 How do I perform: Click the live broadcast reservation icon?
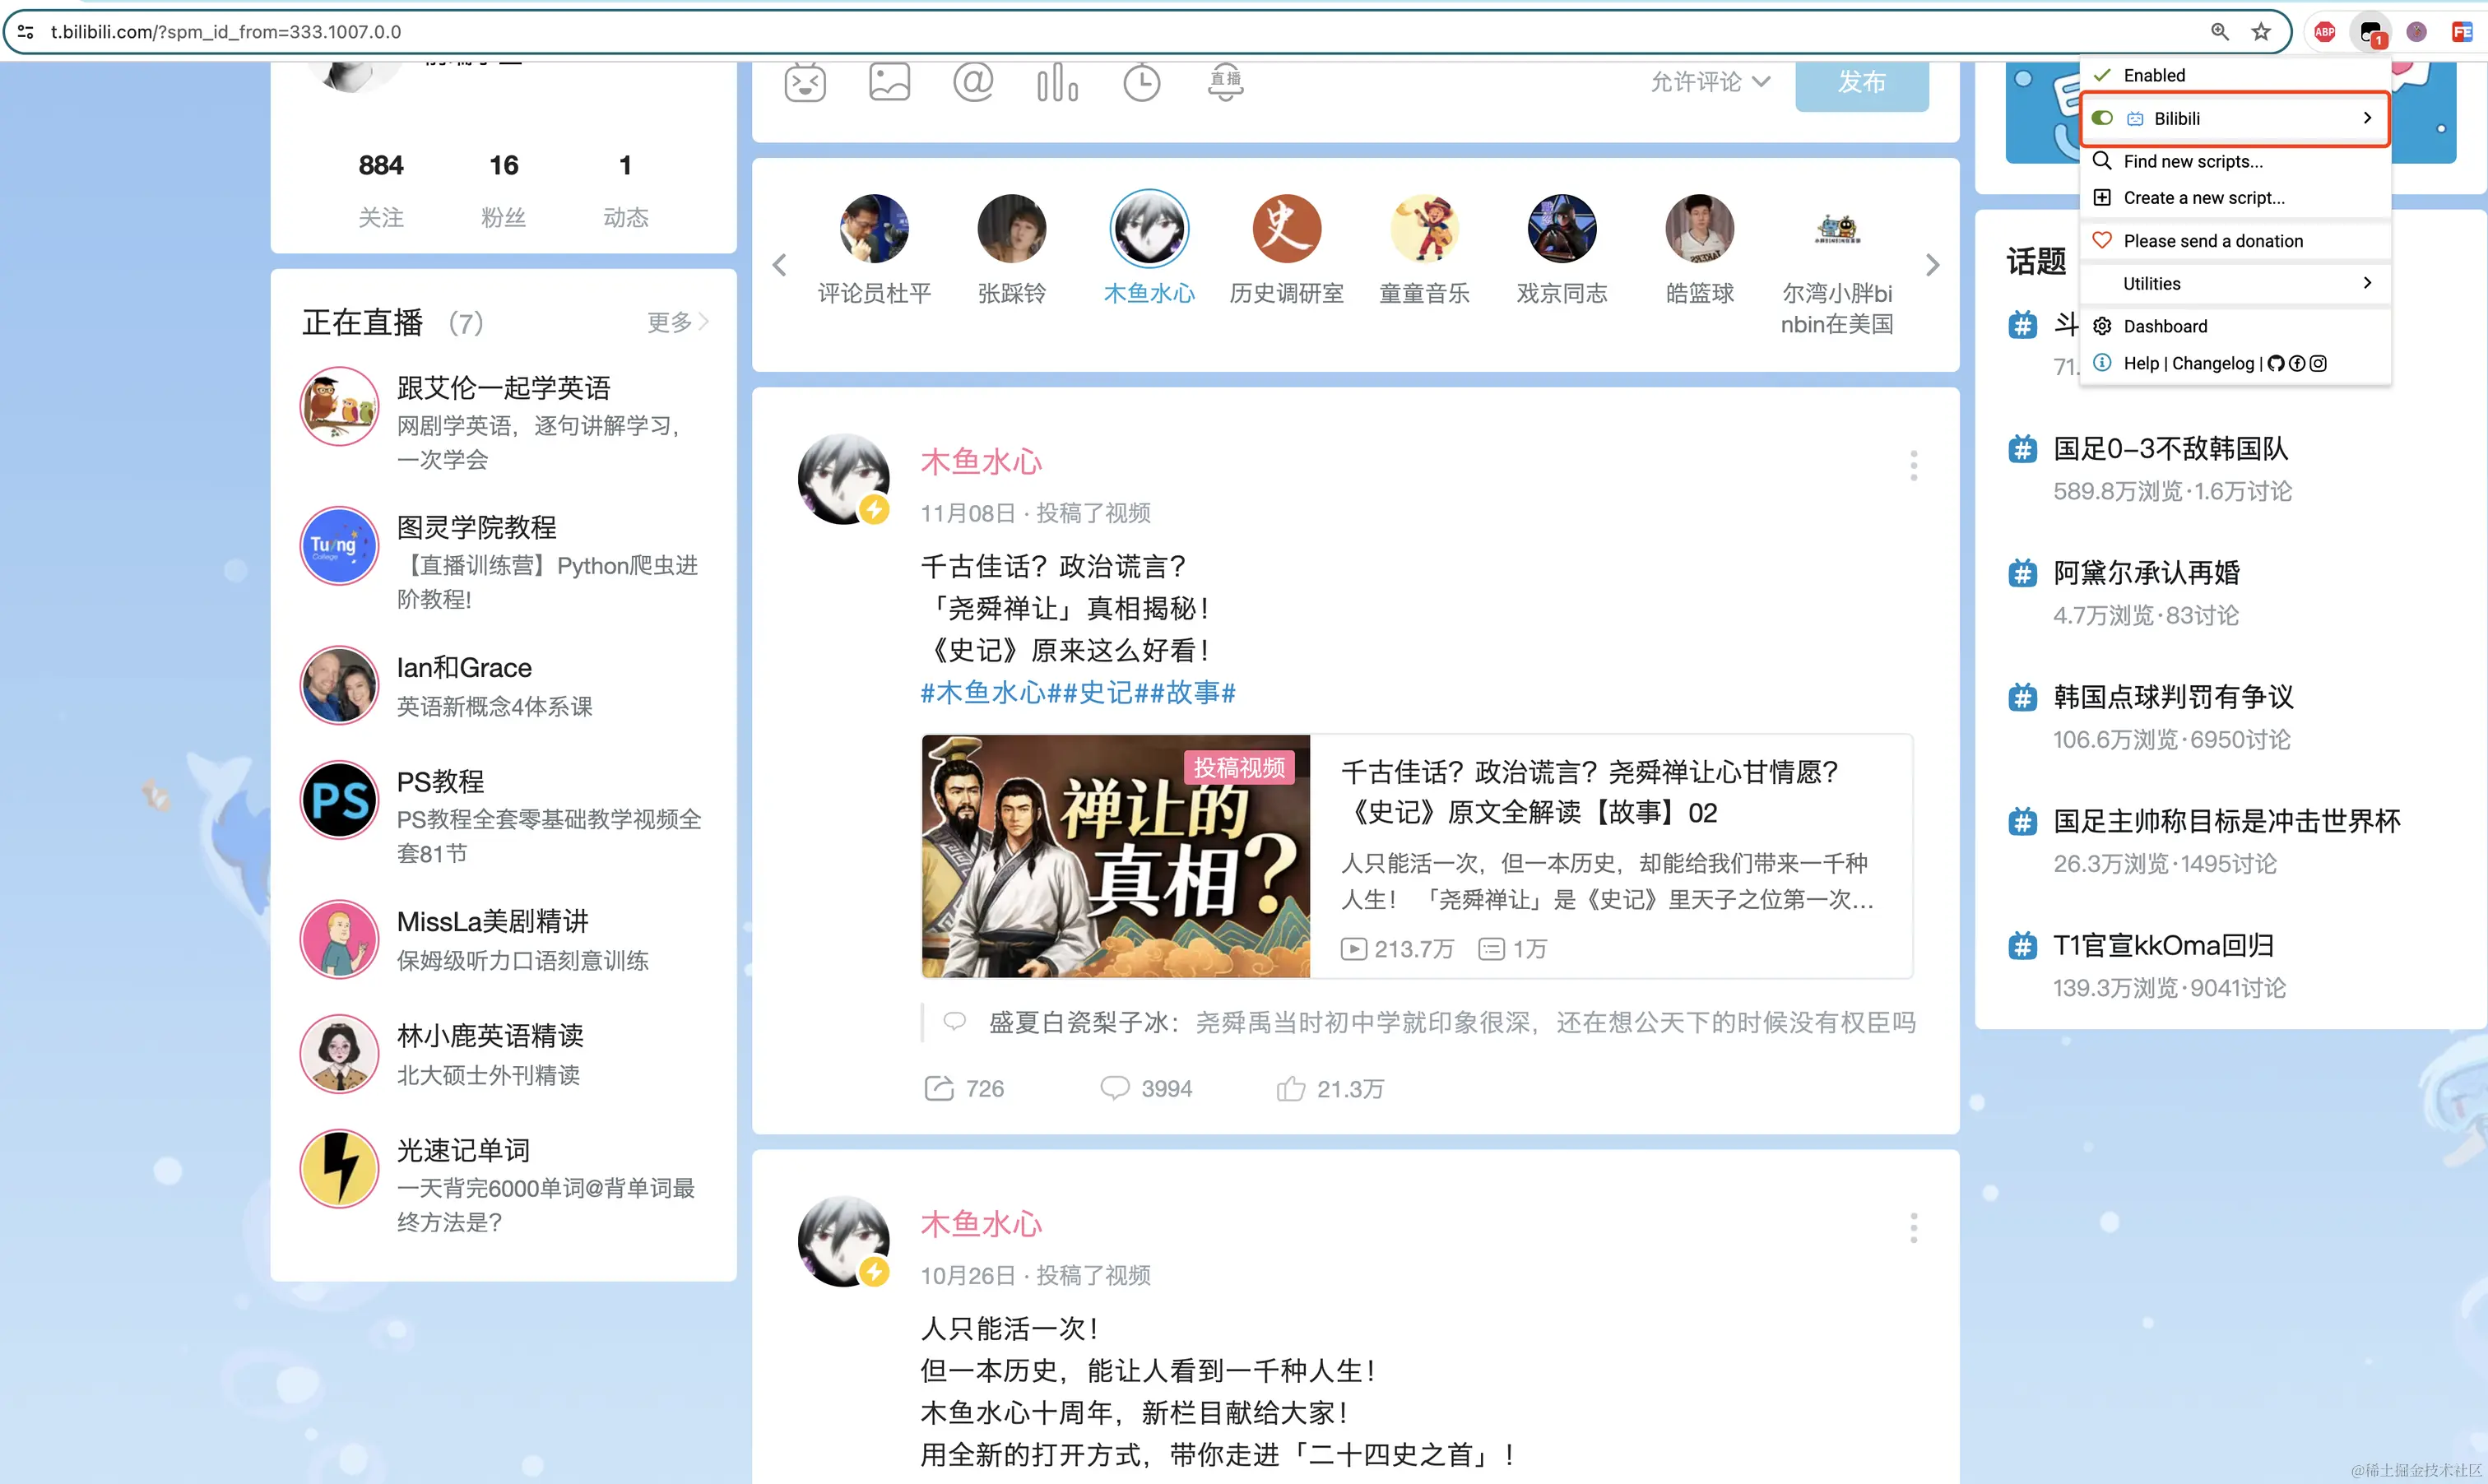pos(1225,82)
